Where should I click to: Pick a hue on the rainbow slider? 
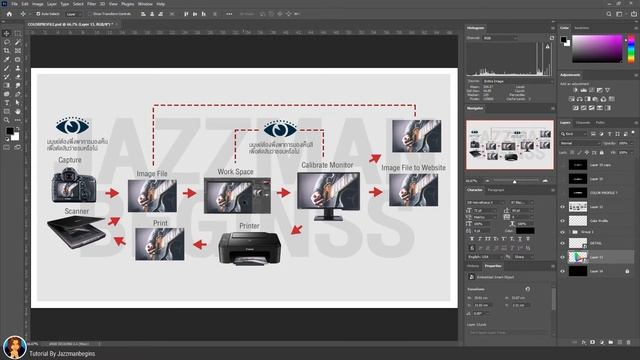[631, 49]
